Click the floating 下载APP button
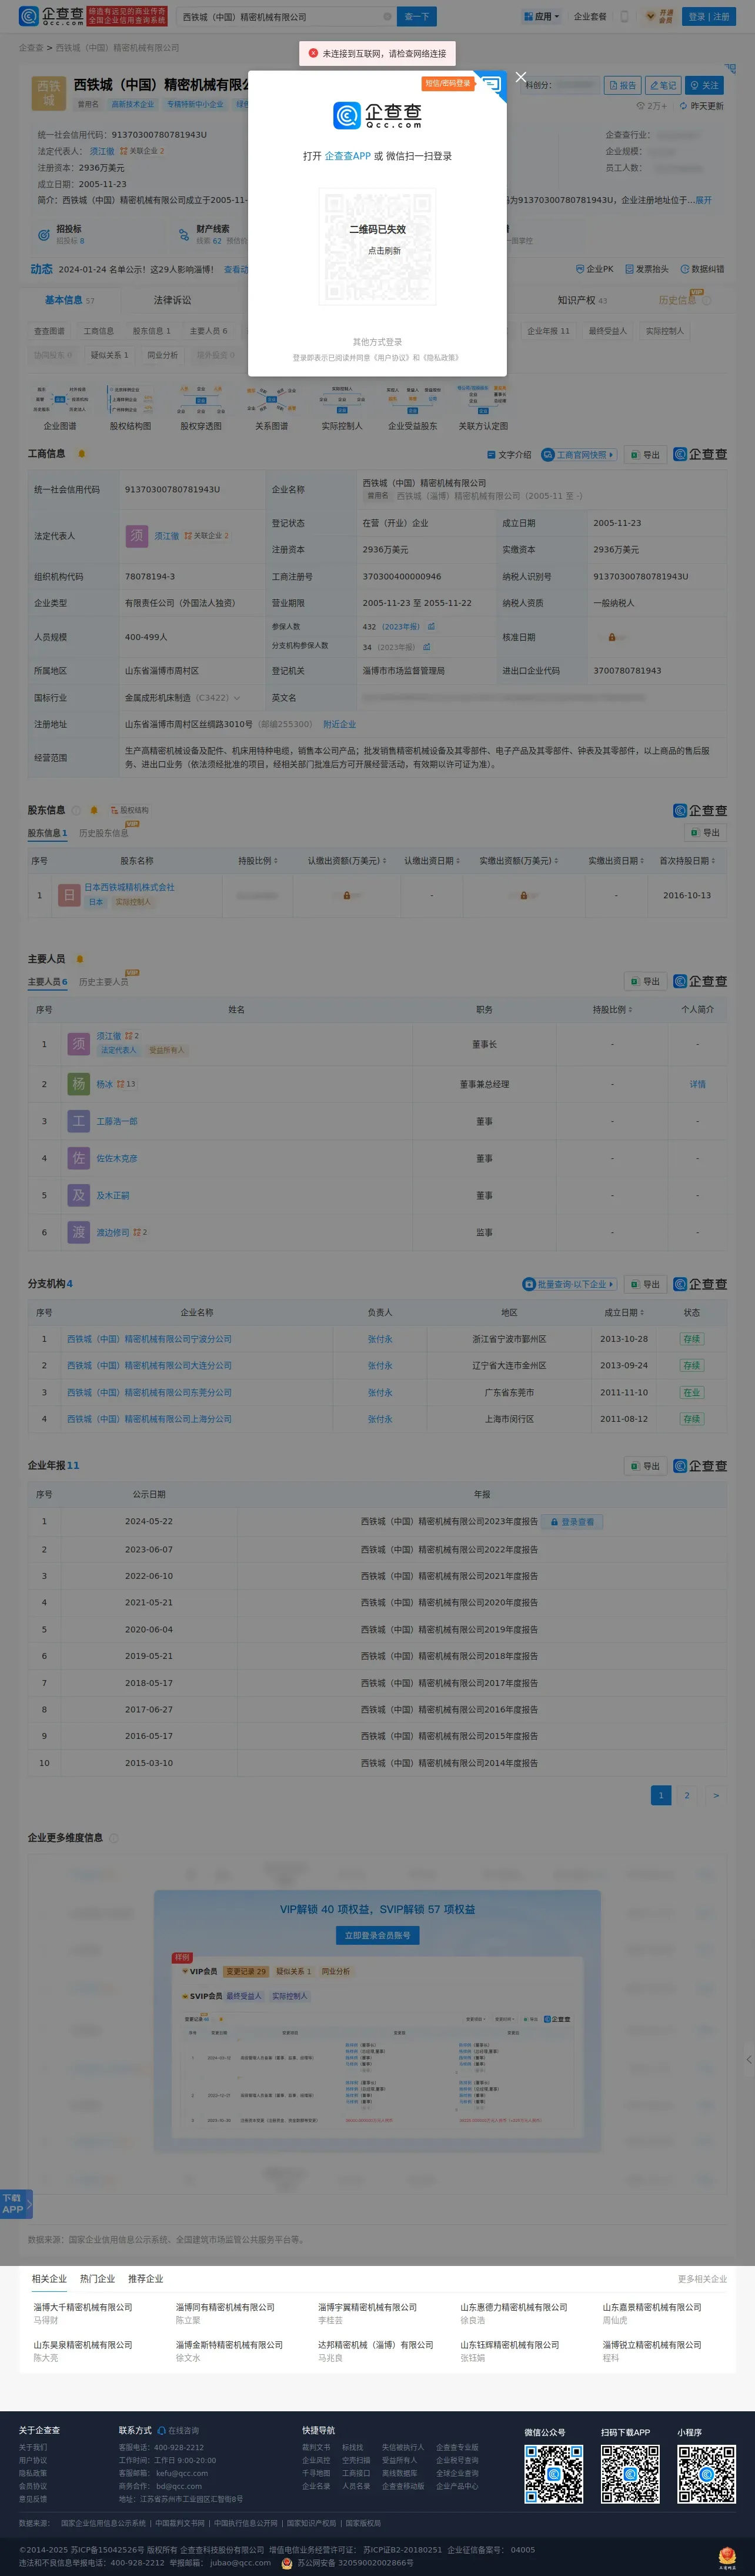 [16, 2204]
